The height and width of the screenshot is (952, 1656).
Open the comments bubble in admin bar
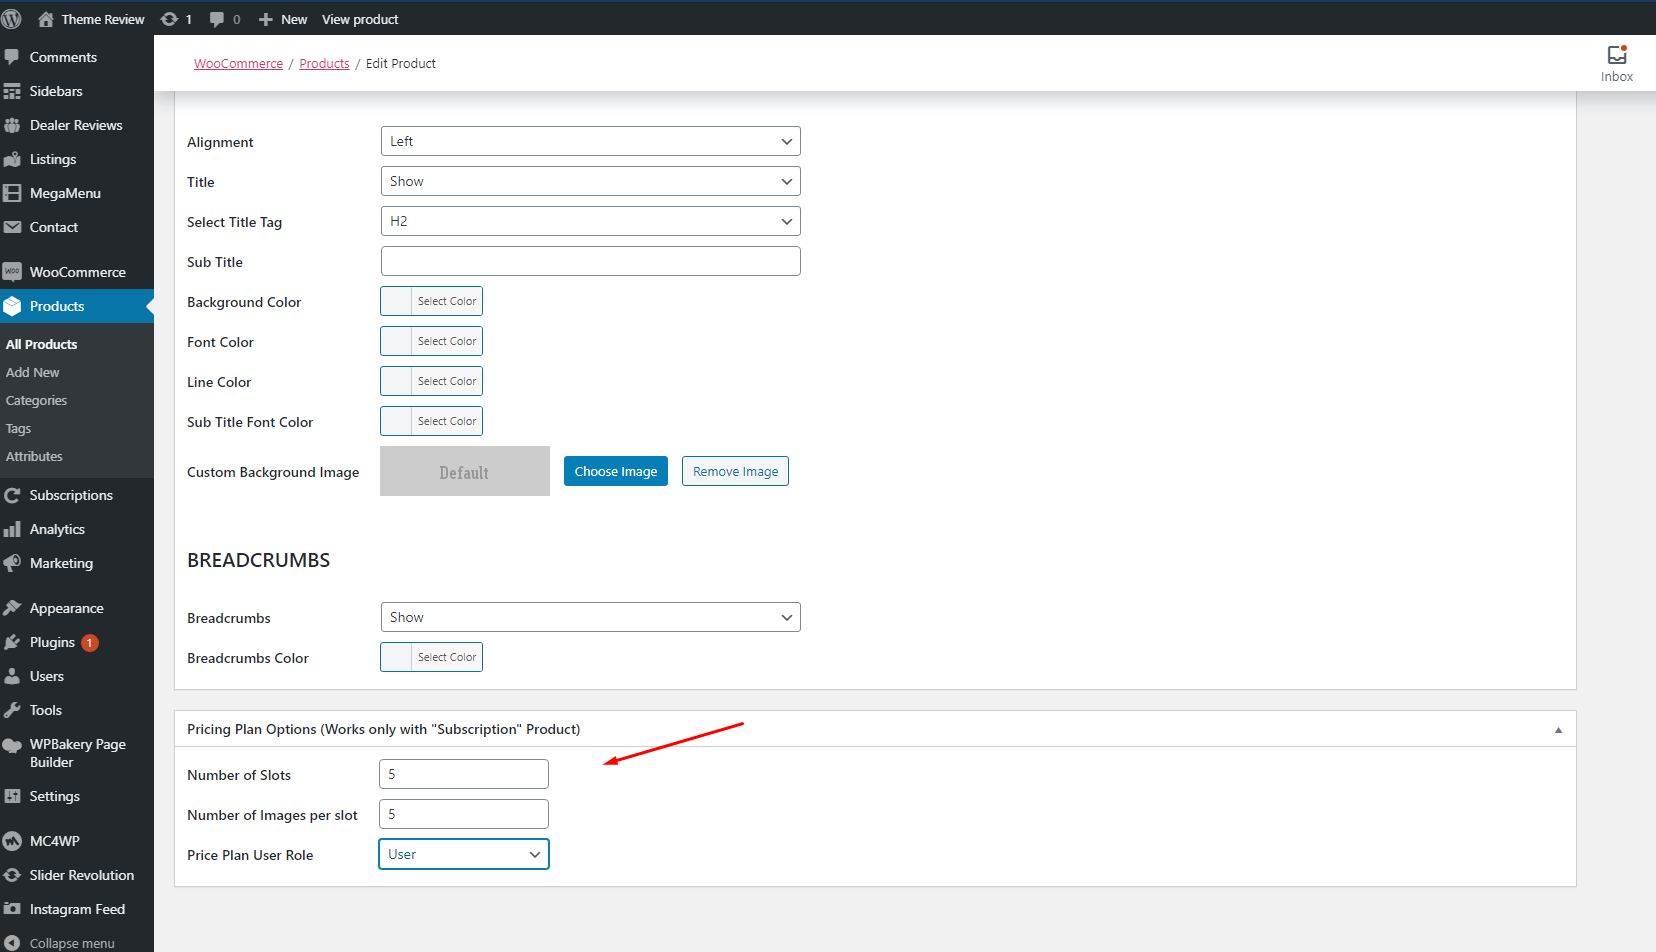point(217,19)
